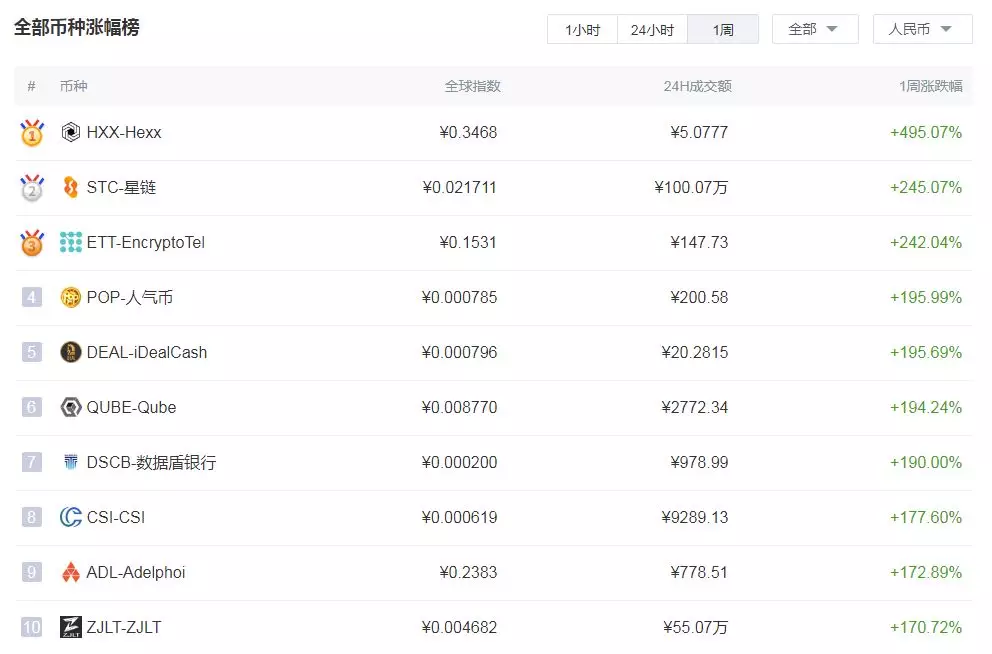992x654 pixels.
Task: Expand the 全部 filter dropdown
Action: point(815,29)
